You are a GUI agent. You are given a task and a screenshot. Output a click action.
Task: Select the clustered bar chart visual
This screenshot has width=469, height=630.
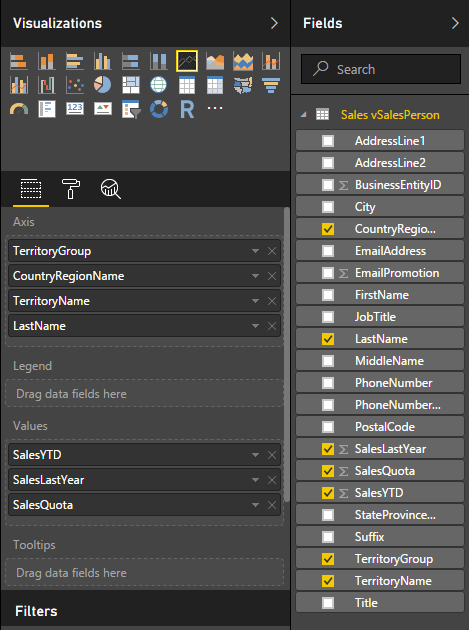[75, 61]
